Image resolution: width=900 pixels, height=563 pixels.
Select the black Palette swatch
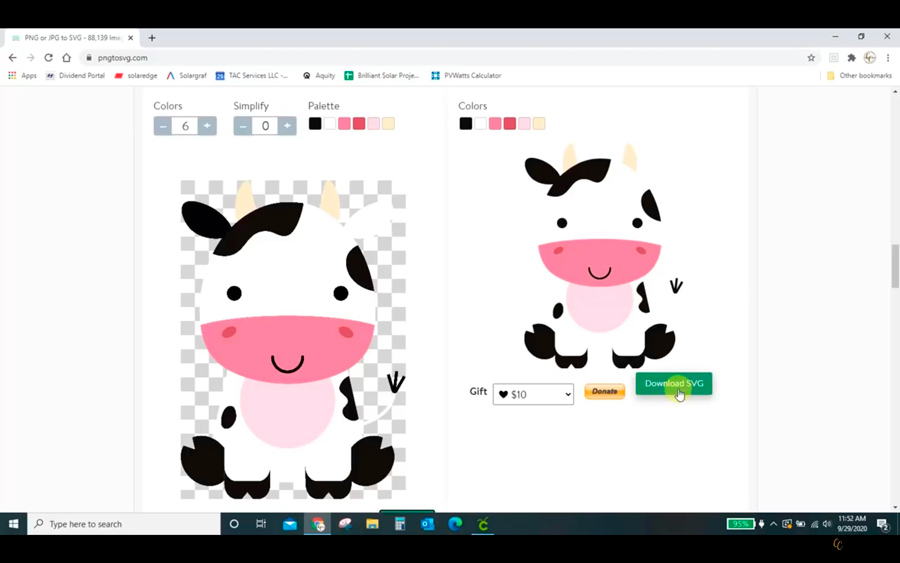coord(315,123)
